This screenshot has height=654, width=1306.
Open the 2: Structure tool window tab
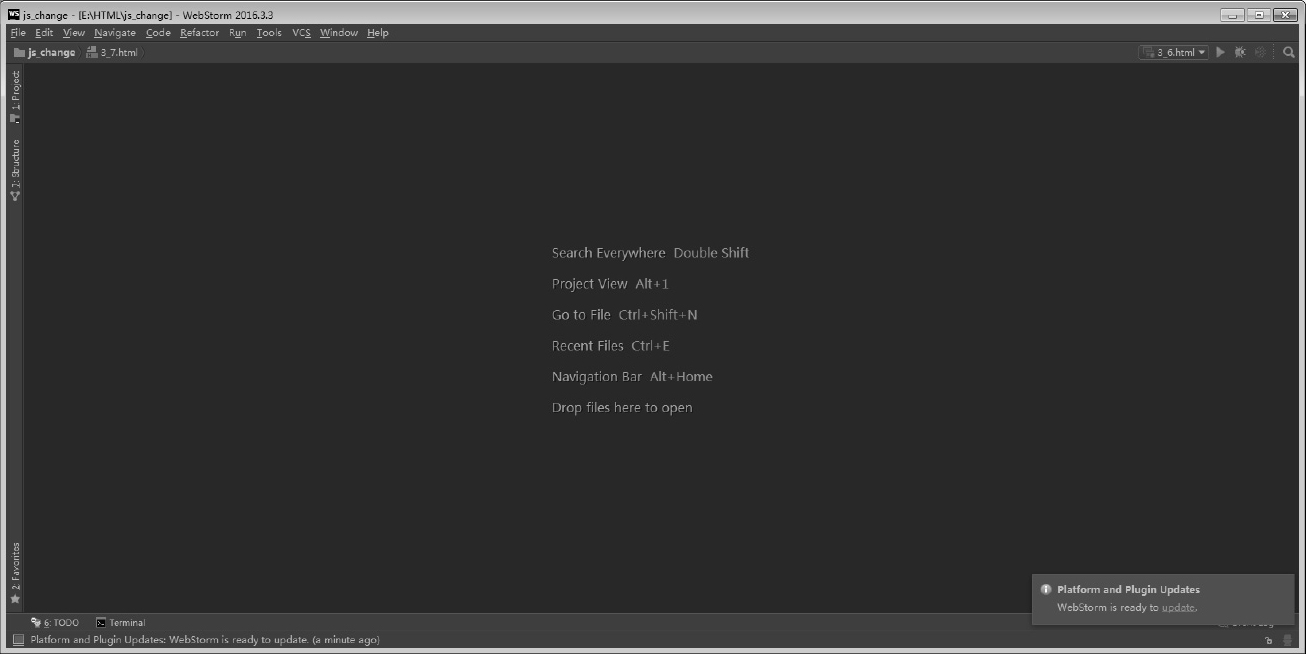[15, 169]
